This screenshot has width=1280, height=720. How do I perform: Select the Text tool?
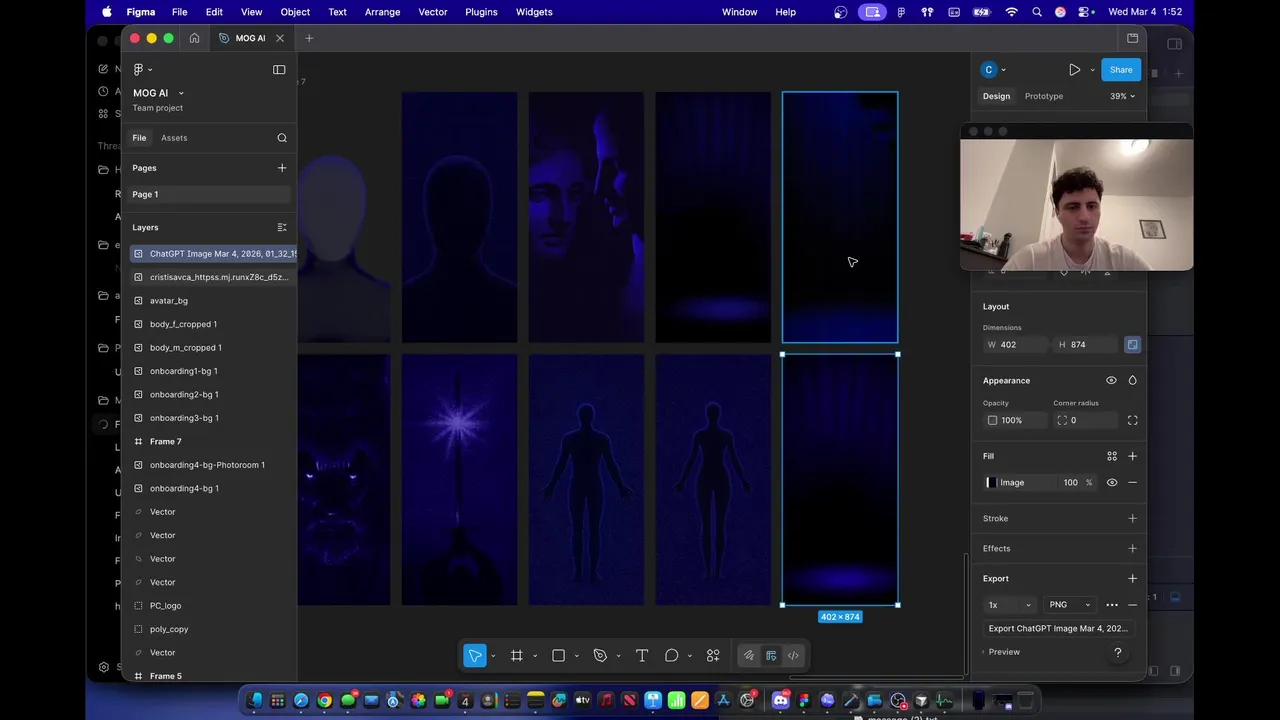642,656
